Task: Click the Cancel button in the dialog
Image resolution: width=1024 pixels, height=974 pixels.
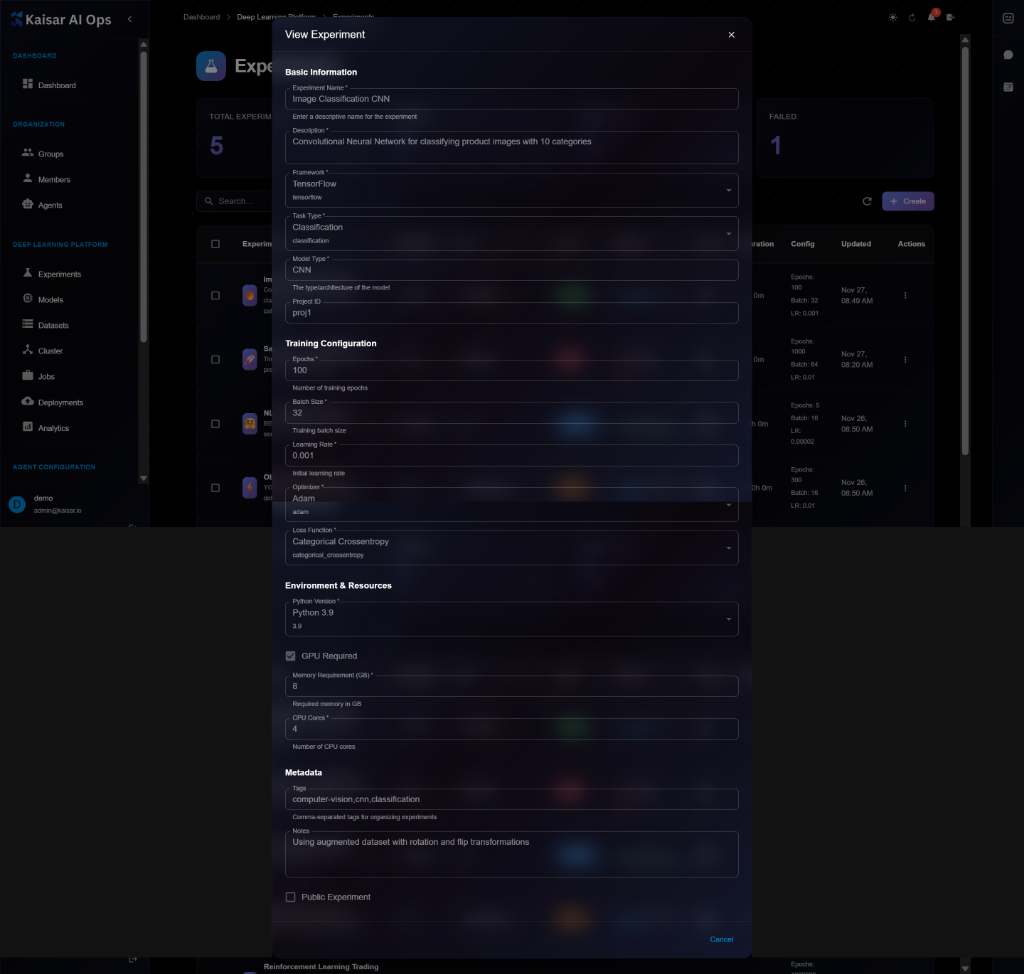Action: (x=721, y=939)
